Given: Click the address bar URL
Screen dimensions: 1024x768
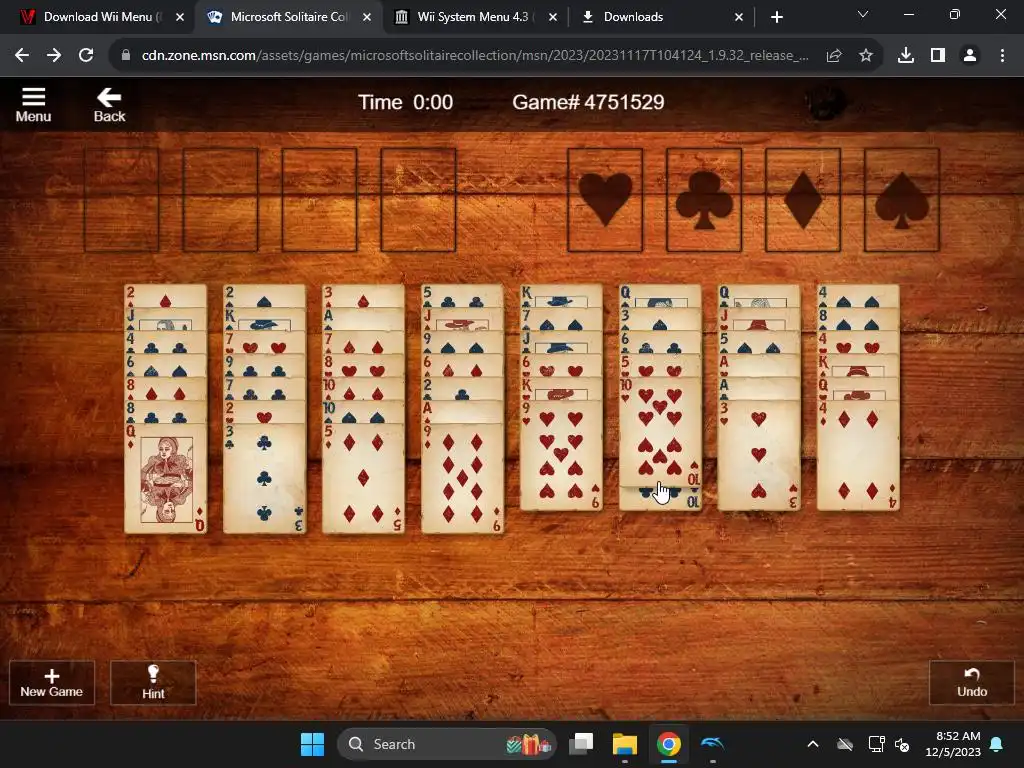Looking at the screenshot, I should click(x=475, y=56).
